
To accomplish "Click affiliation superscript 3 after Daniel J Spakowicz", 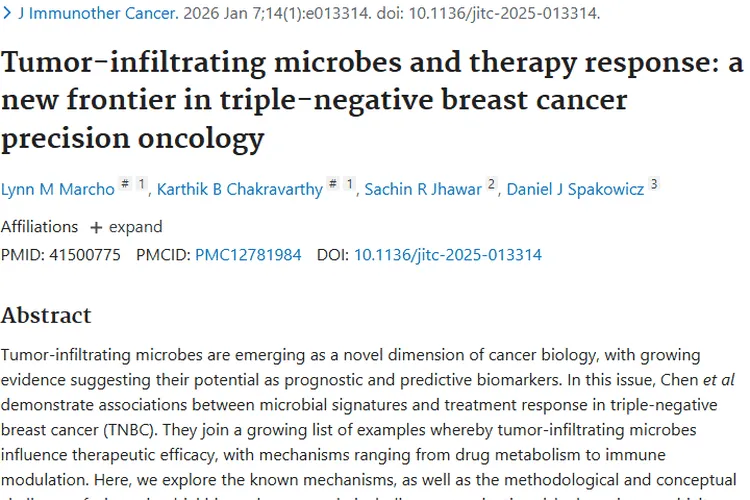I will click(654, 184).
